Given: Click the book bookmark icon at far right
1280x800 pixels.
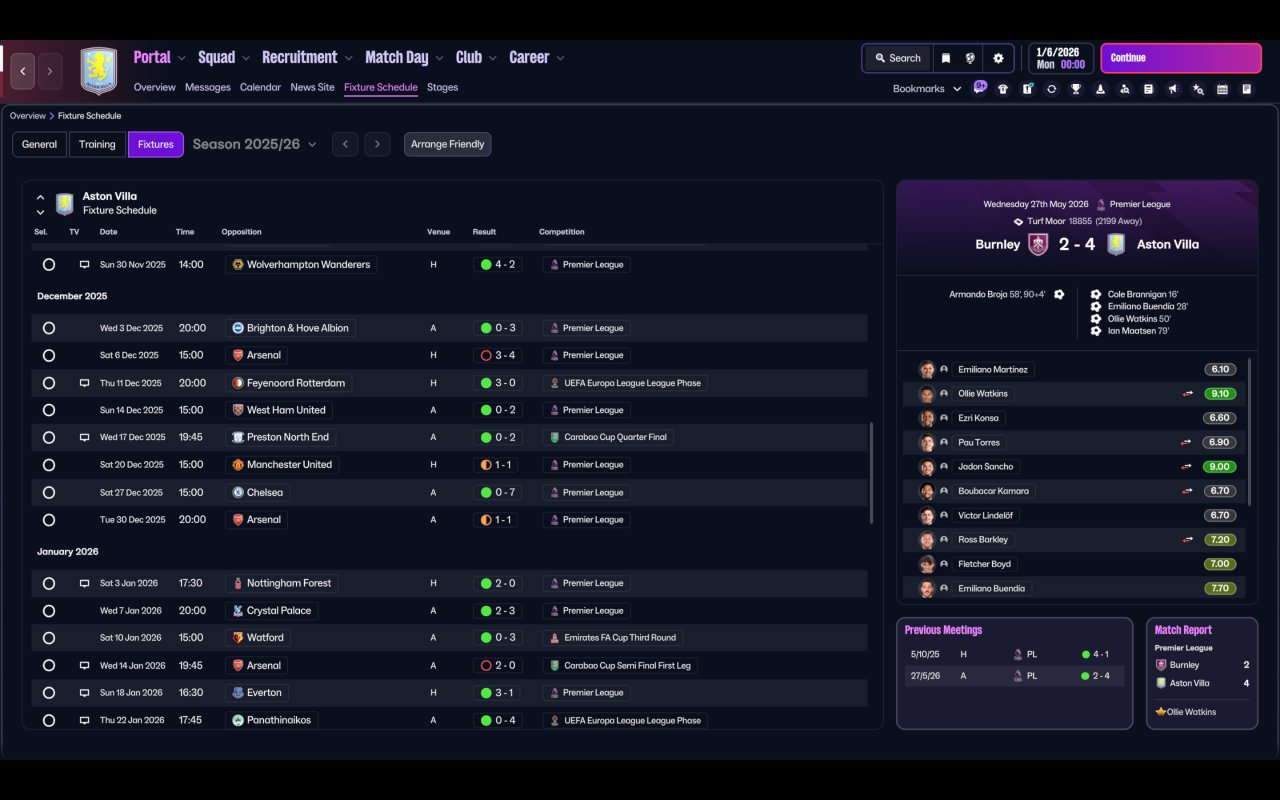Looking at the screenshot, I should [1247, 89].
